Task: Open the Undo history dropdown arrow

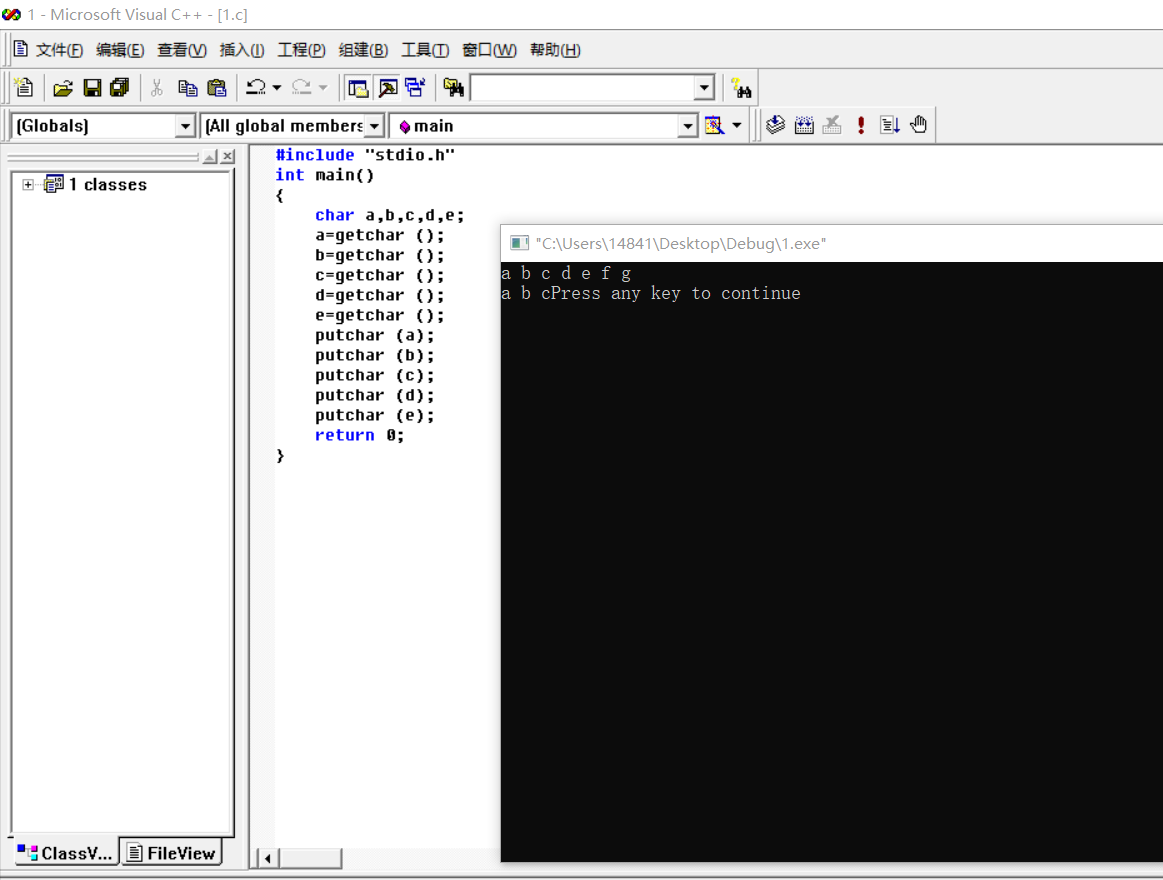Action: click(277, 88)
